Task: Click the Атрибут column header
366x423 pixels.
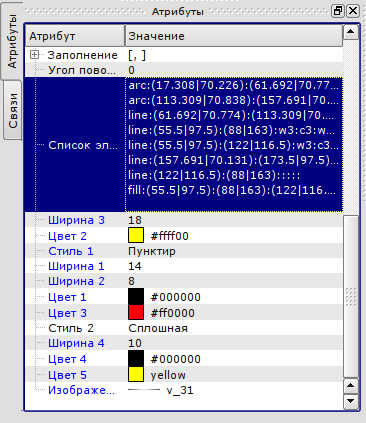Action: pyautogui.click(x=75, y=36)
